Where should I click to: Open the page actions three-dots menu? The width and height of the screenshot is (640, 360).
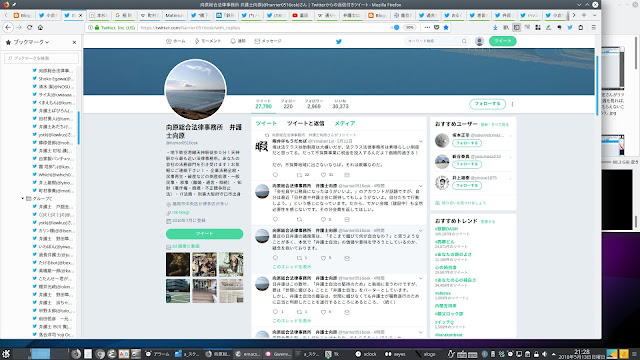pyautogui.click(x=427, y=27)
